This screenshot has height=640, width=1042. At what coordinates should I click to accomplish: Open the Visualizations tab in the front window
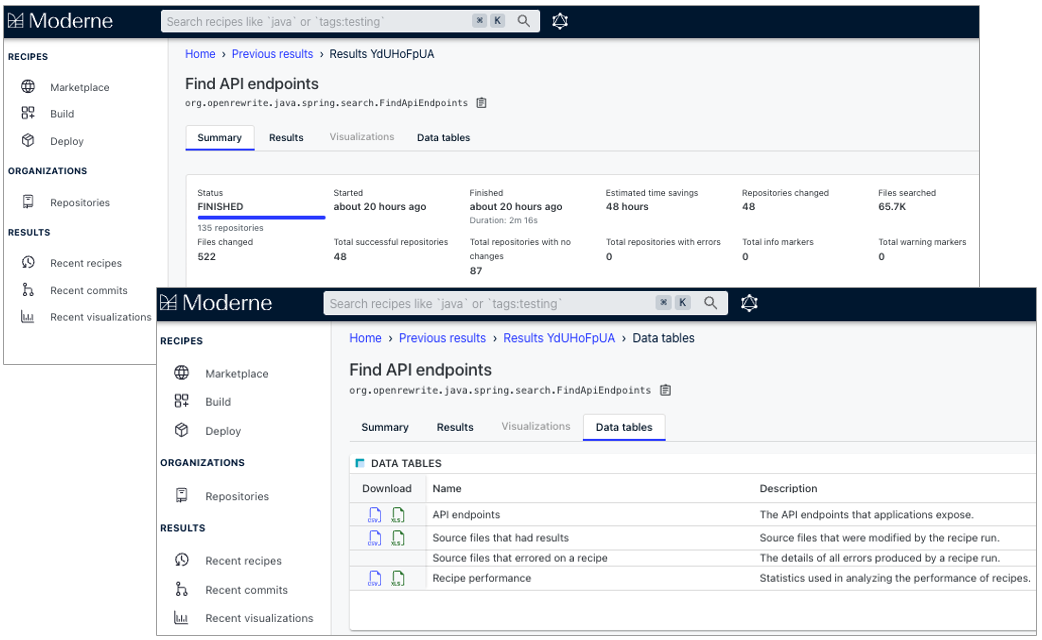(x=536, y=427)
